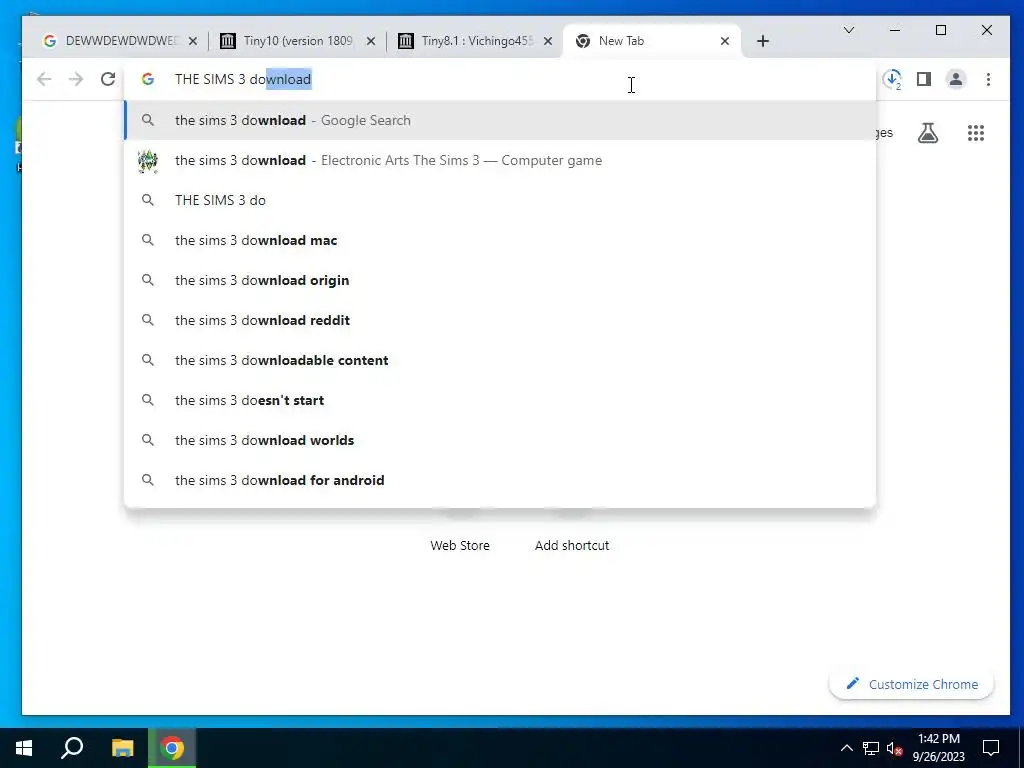Choose 'the sims 3 download worlds' suggestion
Viewport: 1024px width, 768px height.
(500, 440)
